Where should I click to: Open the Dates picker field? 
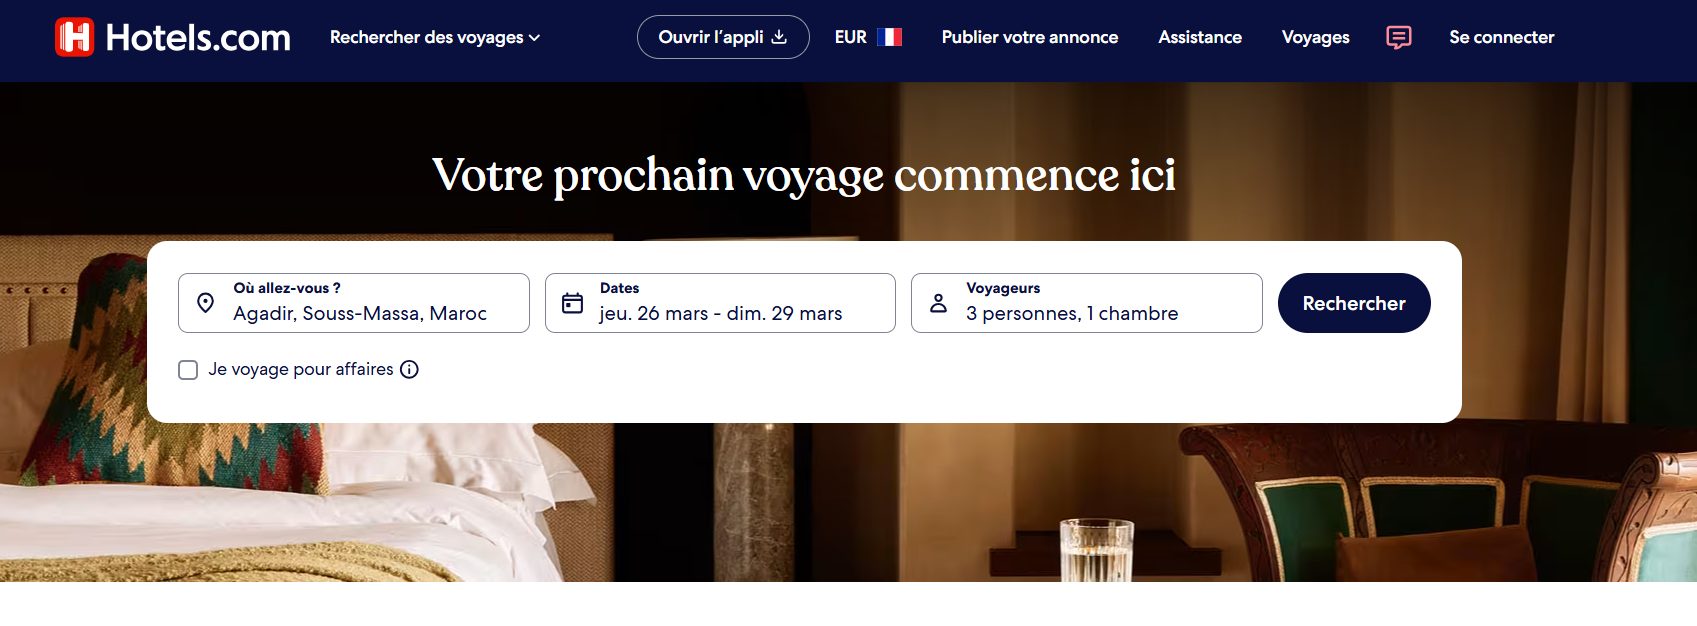720,303
